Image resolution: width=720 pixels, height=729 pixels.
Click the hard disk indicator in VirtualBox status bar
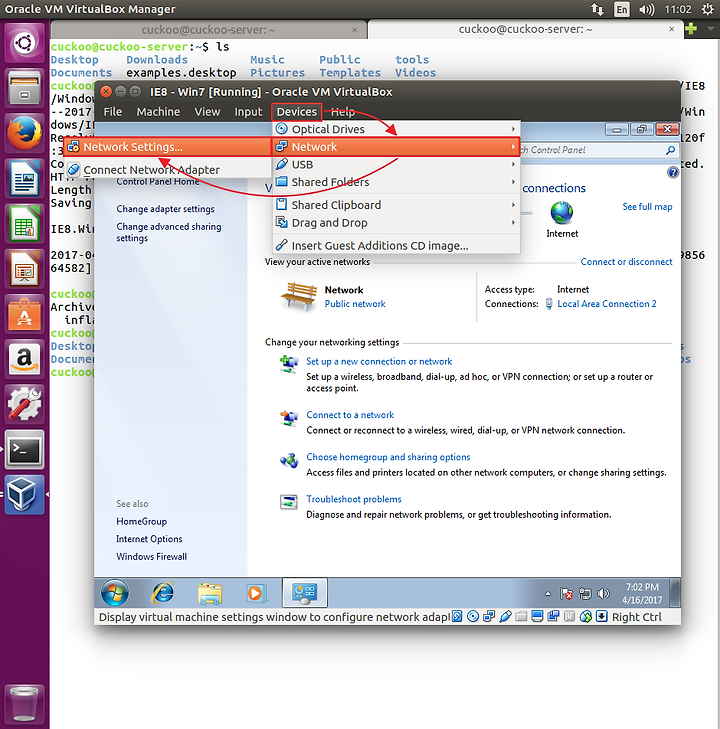point(457,616)
